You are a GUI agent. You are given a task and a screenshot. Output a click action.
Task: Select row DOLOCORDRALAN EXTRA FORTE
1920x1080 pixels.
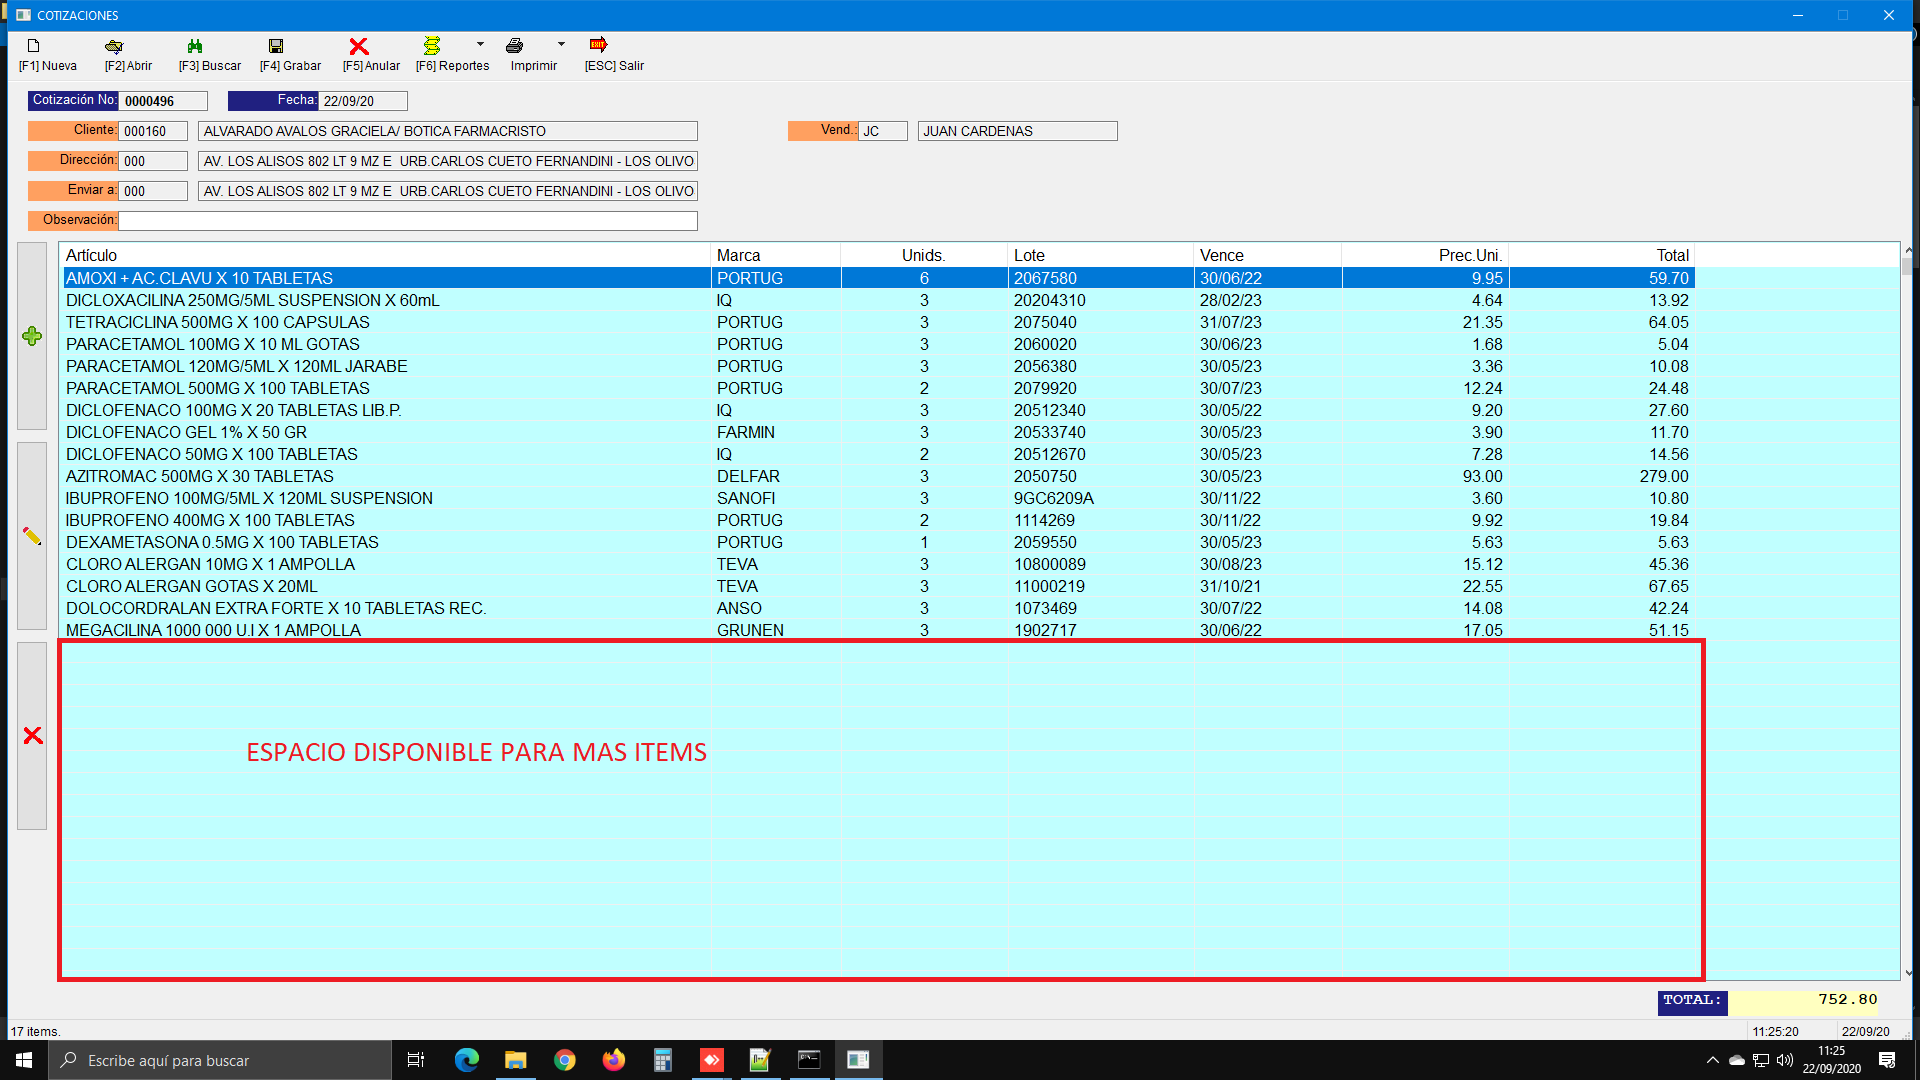tap(879, 608)
